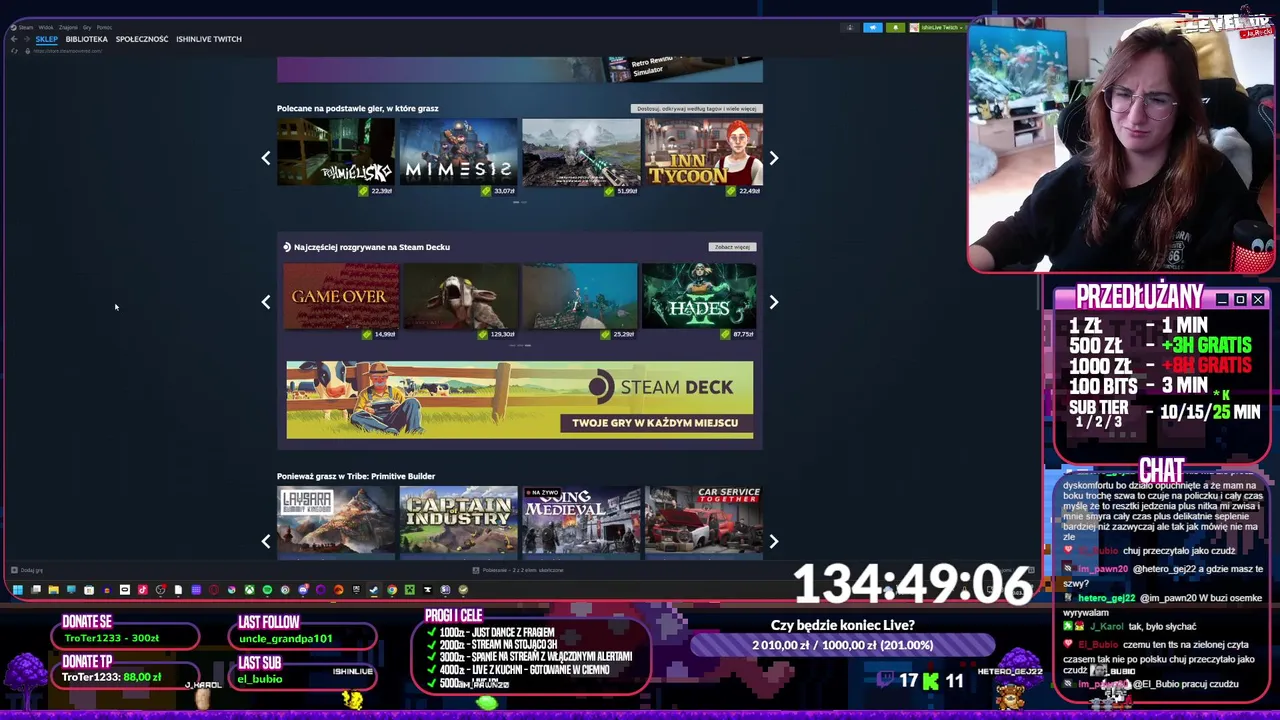Click the Steam Deck promotional banner
The image size is (1280, 720).
point(520,400)
